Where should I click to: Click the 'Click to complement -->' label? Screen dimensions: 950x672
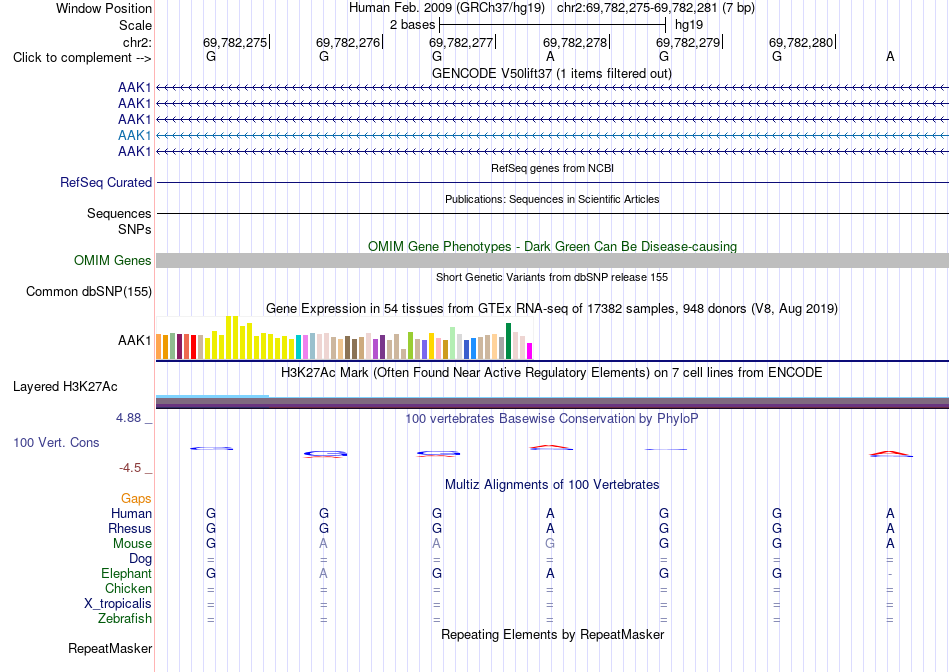[82, 58]
